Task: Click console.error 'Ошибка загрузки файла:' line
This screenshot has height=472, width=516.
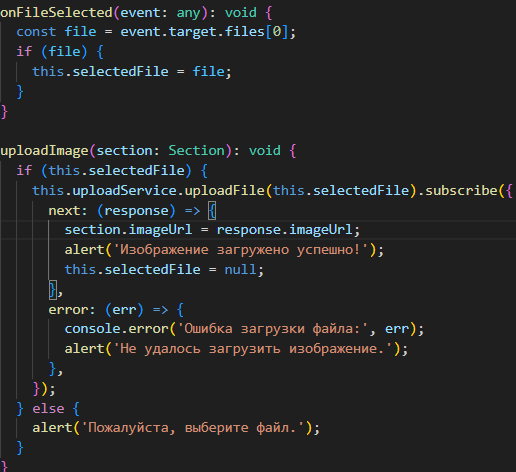Action: (x=244, y=329)
